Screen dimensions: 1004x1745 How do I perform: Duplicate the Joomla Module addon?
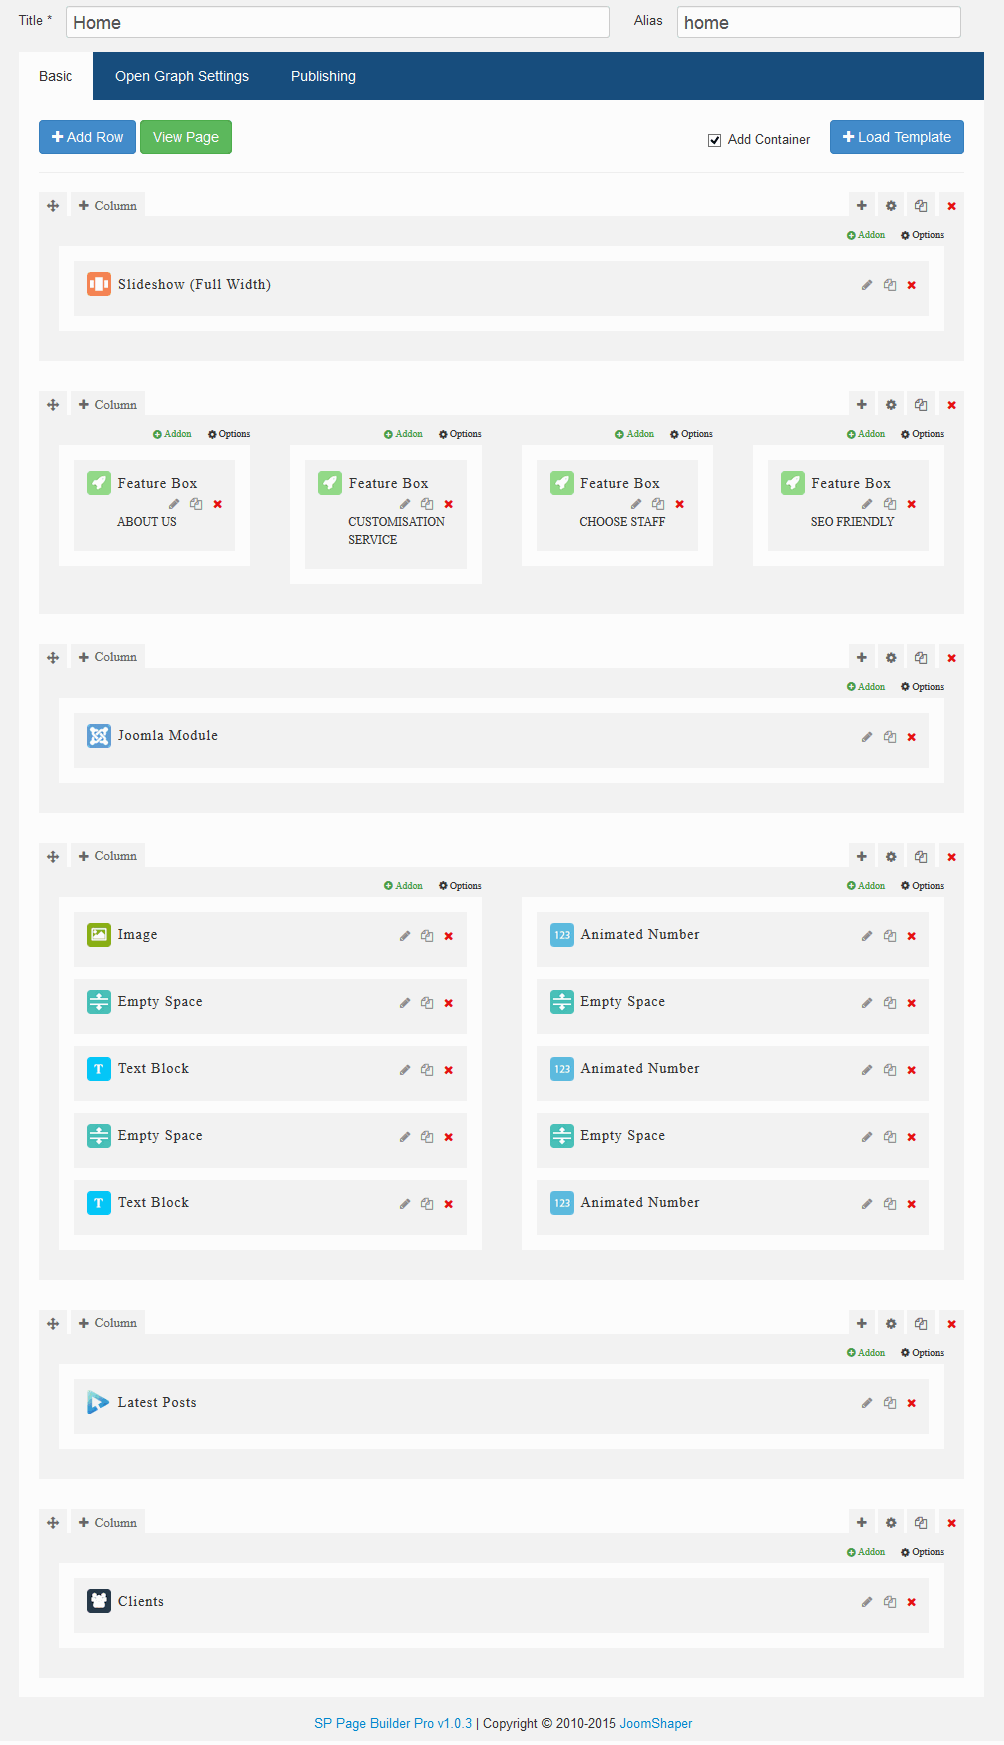pyautogui.click(x=890, y=737)
